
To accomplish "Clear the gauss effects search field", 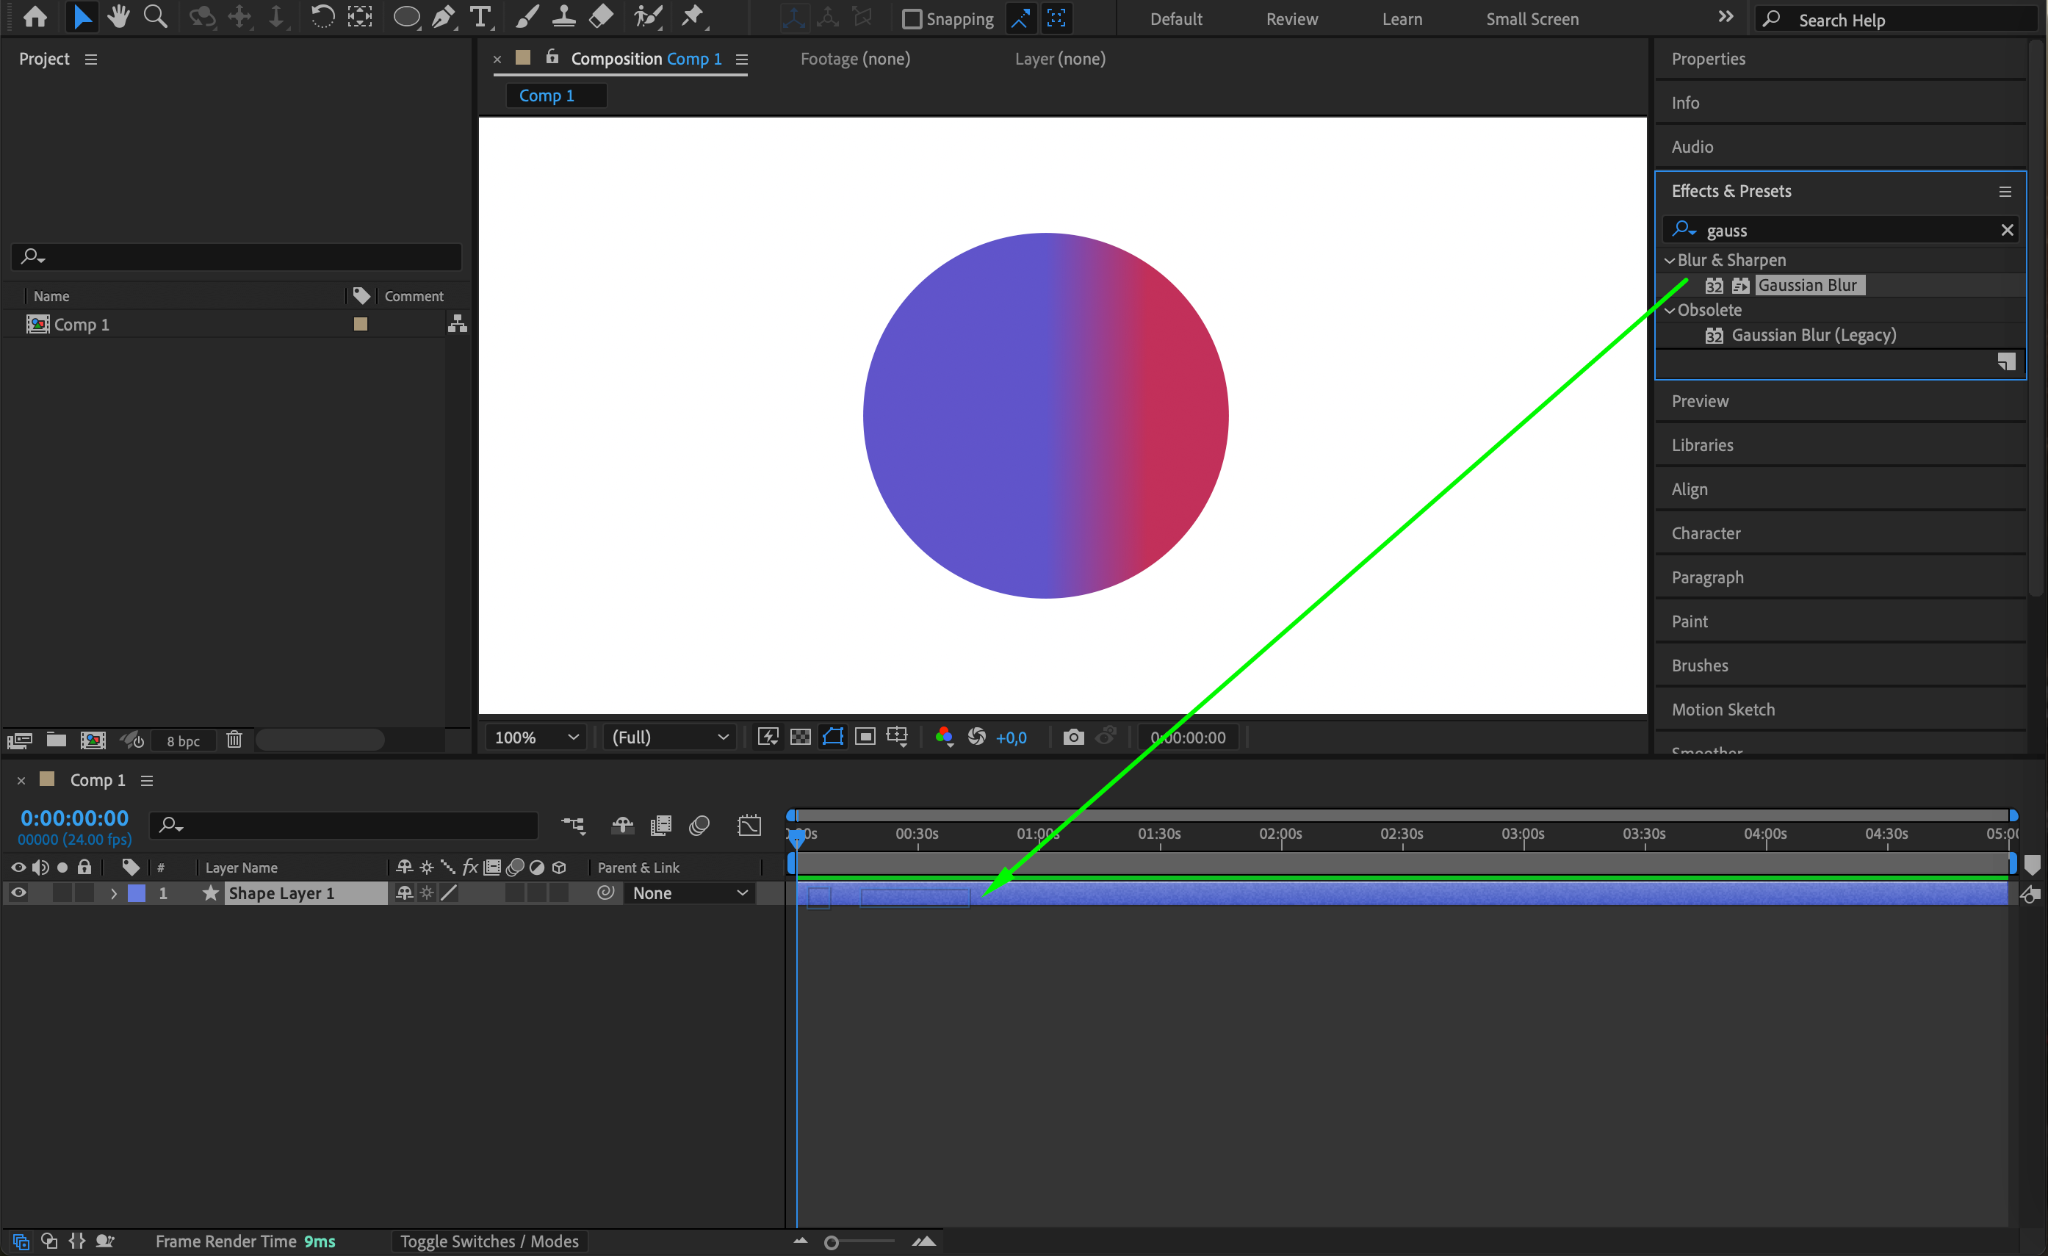I will pos(2006,230).
